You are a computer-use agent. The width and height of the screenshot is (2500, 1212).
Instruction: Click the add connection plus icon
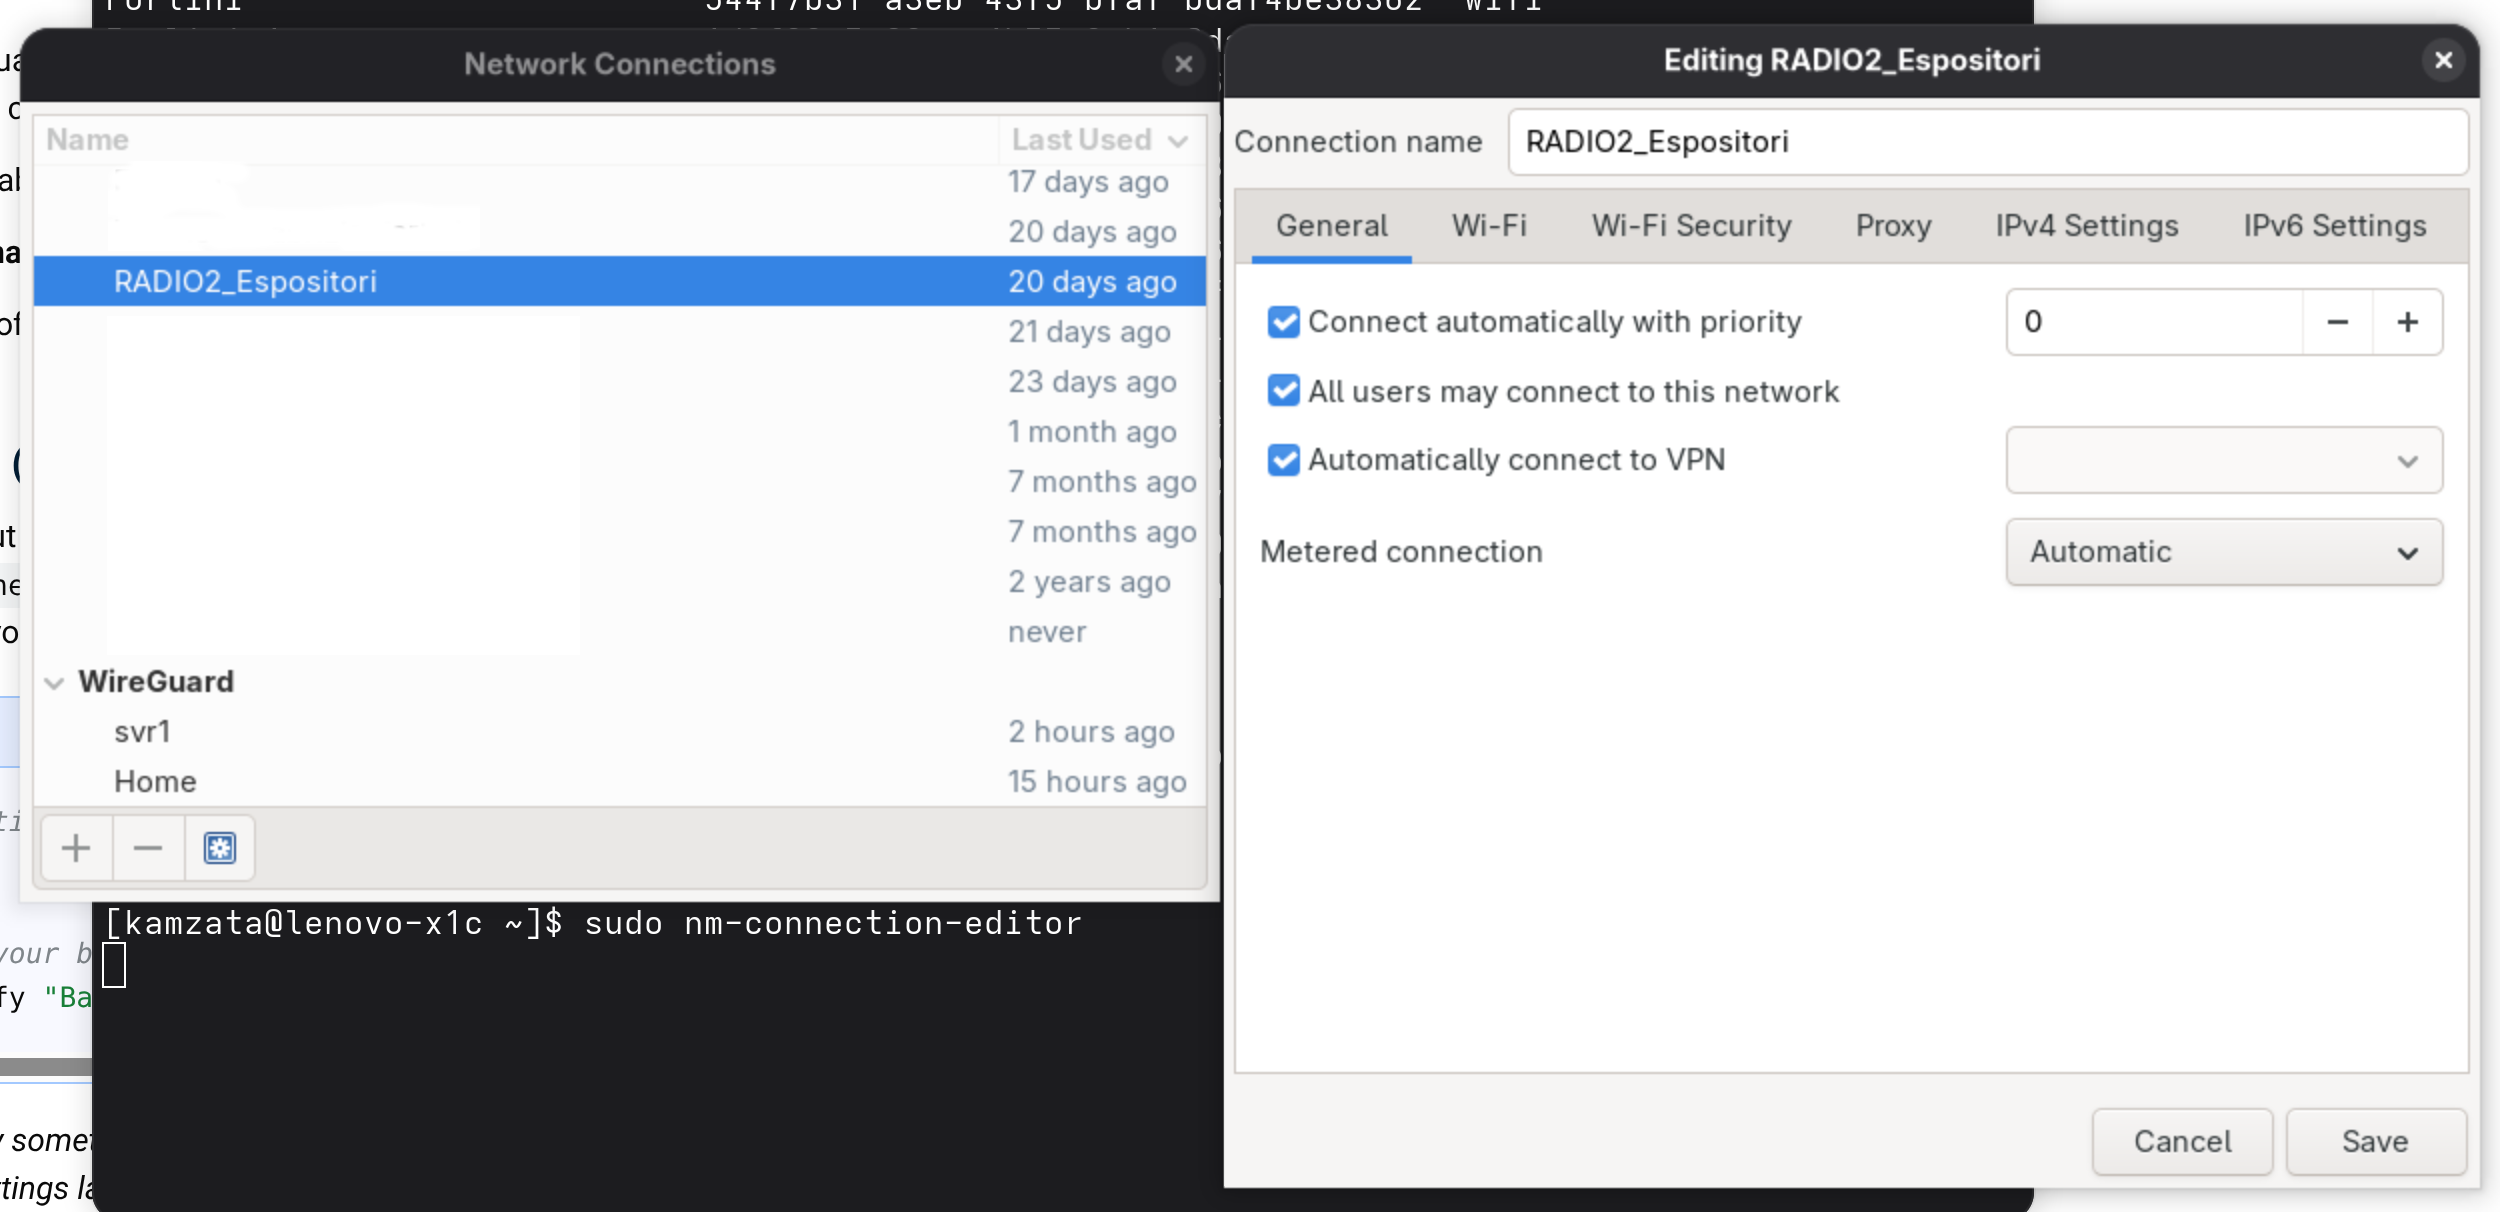[x=76, y=848]
